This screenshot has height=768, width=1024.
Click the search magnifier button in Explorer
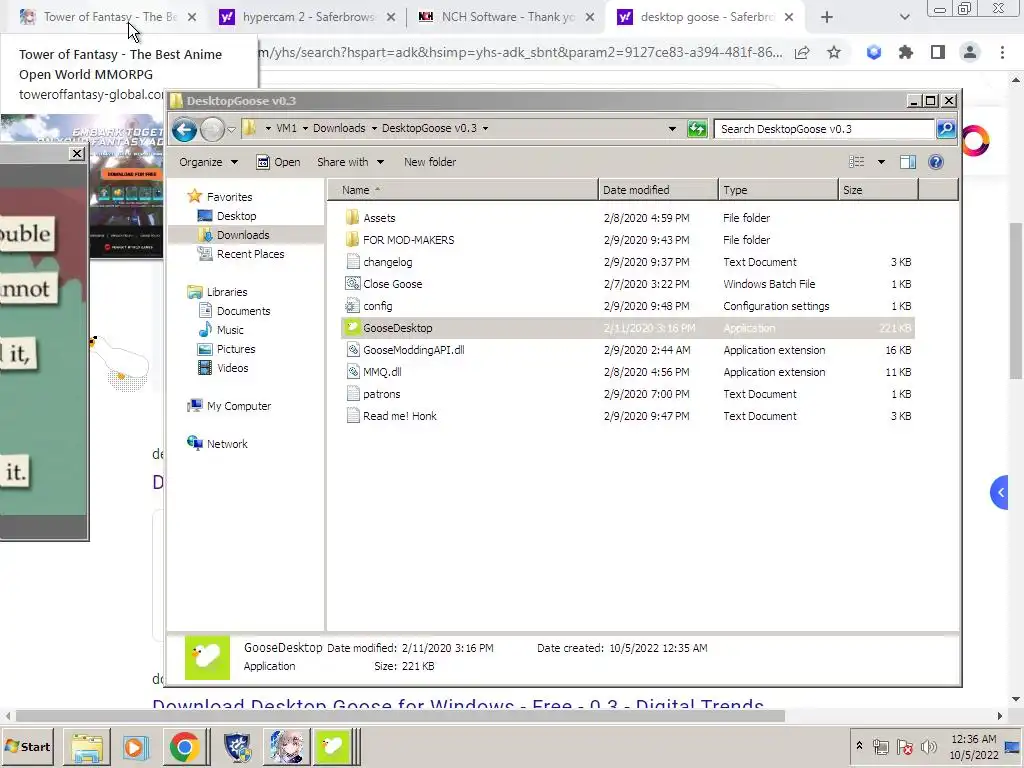tap(946, 129)
